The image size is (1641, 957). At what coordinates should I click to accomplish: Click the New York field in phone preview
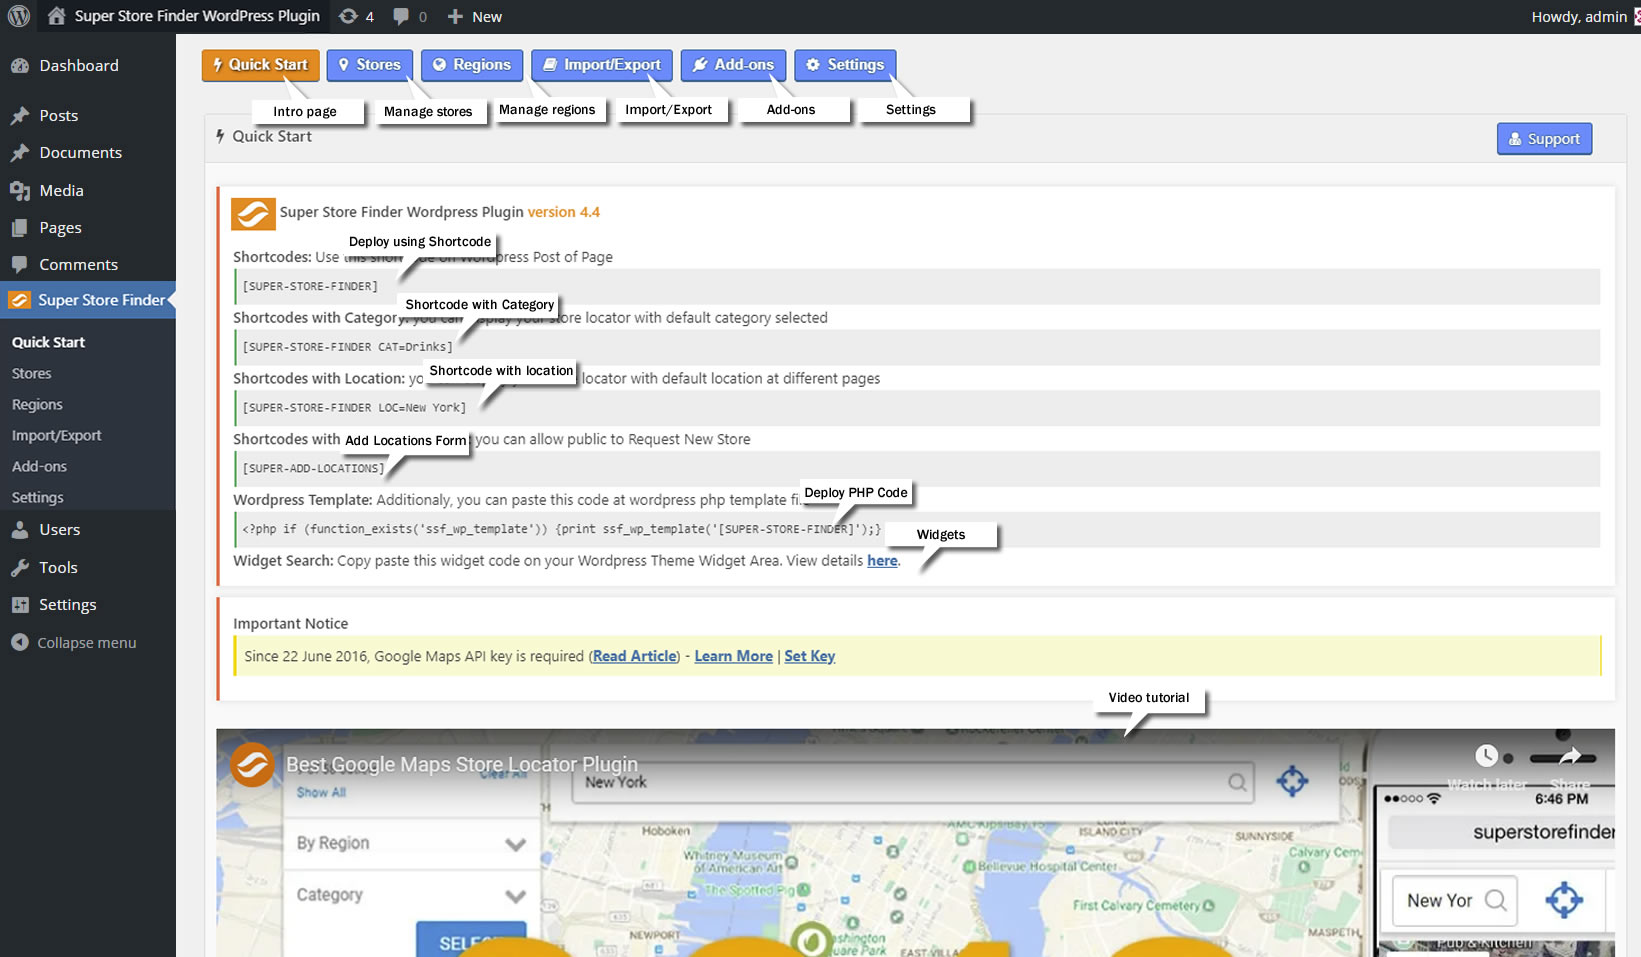[1455, 900]
